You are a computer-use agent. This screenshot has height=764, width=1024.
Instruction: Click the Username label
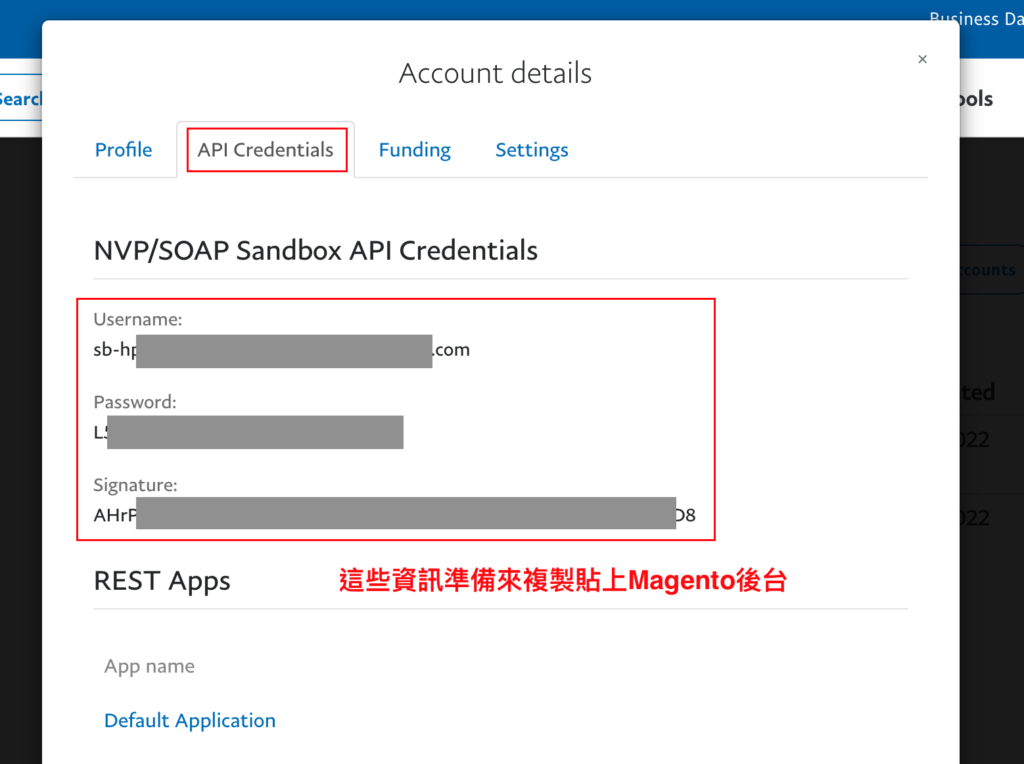(138, 319)
